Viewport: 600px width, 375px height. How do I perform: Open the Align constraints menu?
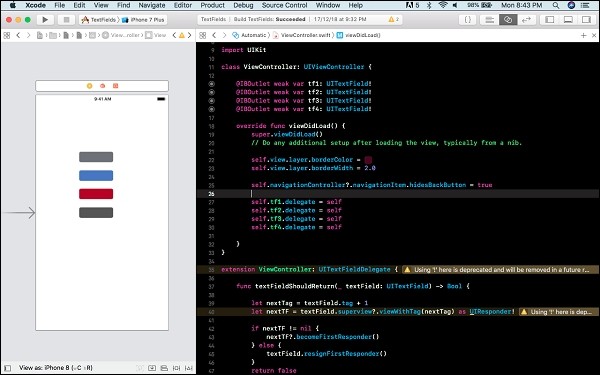164,368
